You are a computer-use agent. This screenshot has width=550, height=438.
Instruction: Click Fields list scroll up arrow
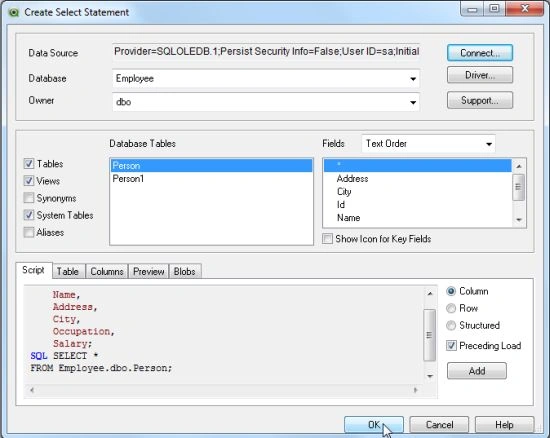point(519,166)
